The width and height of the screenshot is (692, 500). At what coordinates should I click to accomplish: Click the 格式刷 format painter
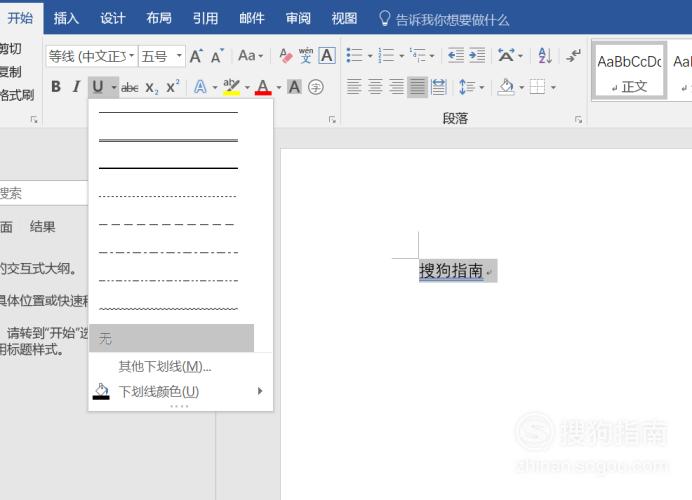(x=17, y=95)
